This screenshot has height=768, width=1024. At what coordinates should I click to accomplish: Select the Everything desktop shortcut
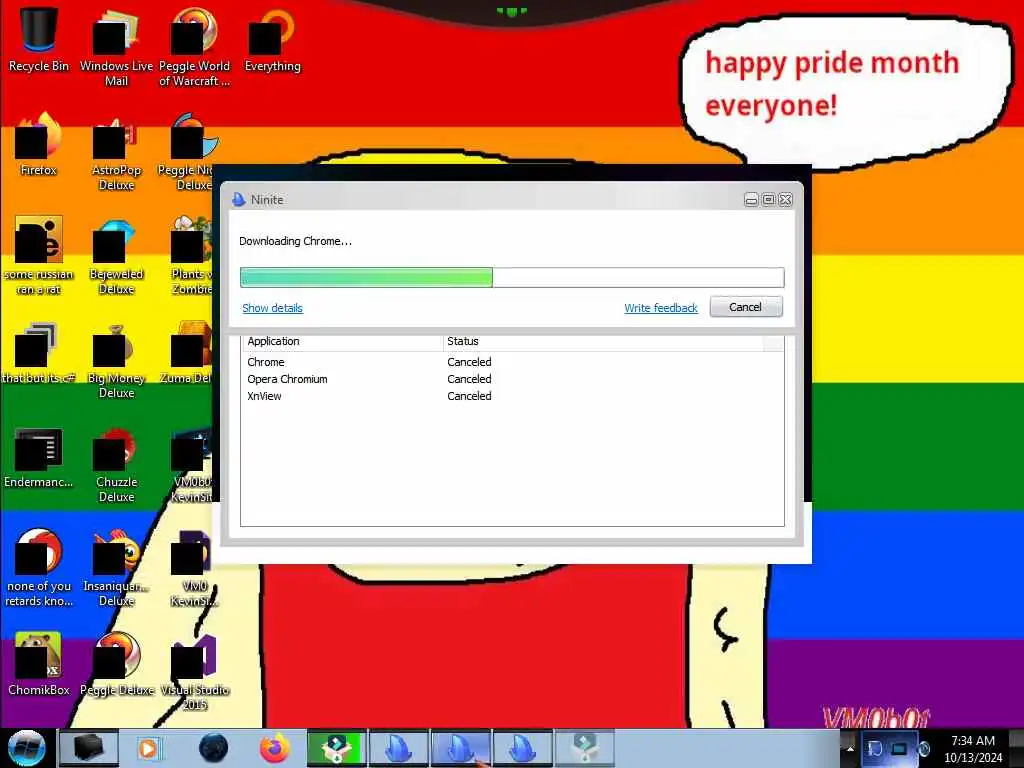point(272,39)
